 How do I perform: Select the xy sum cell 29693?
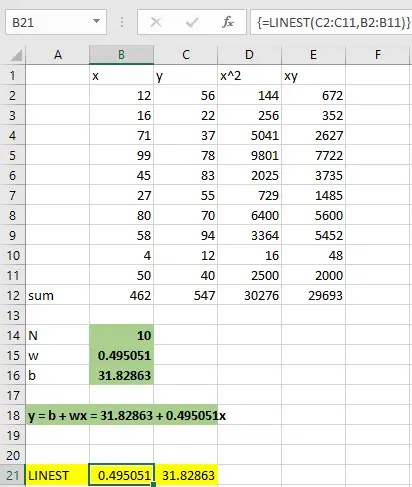tap(313, 295)
